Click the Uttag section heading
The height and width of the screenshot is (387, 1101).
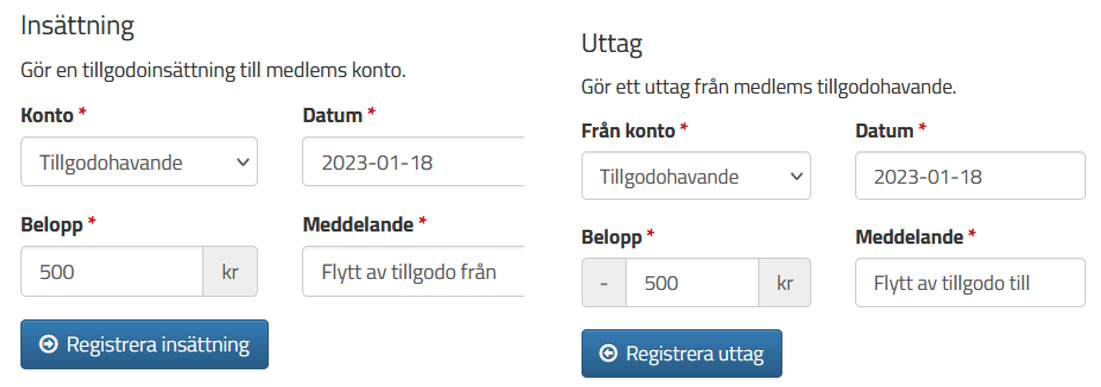pos(612,44)
